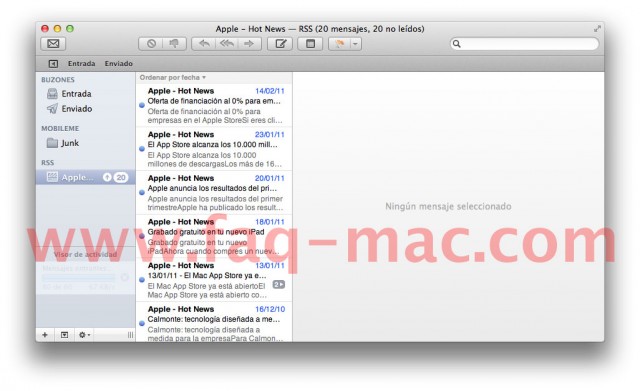Click unread dot of 16/12/10 message
Screen dimensions: 640x391
coord(142,323)
